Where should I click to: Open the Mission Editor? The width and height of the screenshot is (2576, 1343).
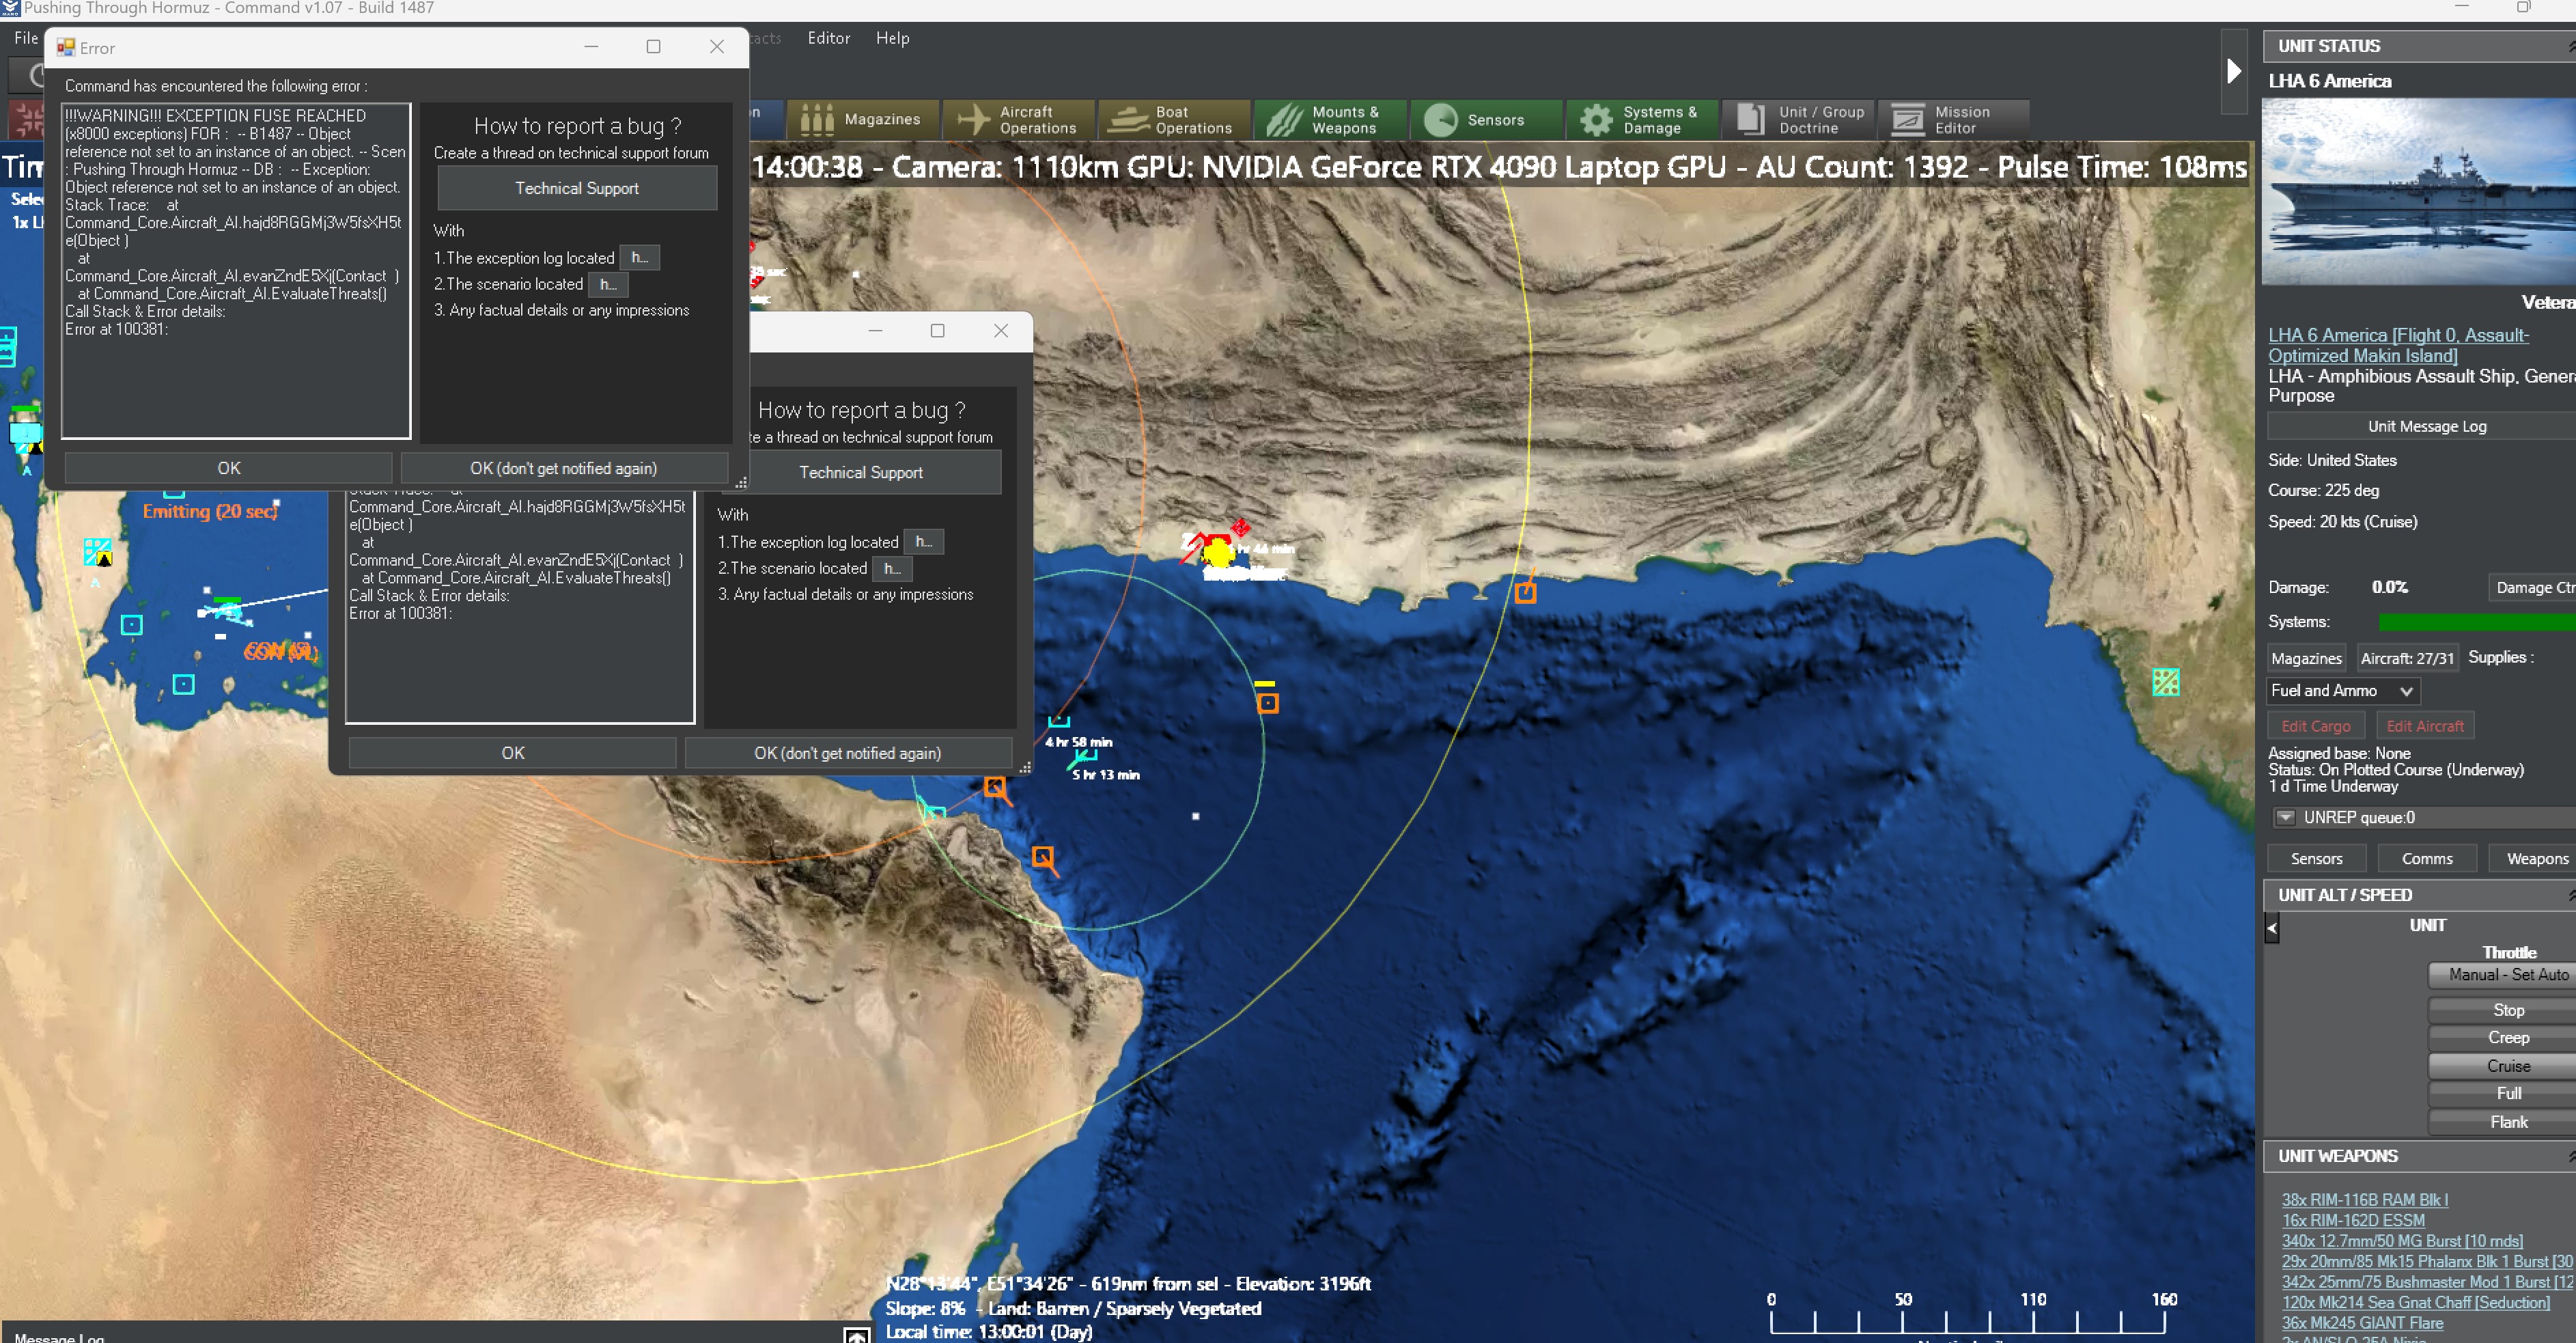pyautogui.click(x=1953, y=120)
